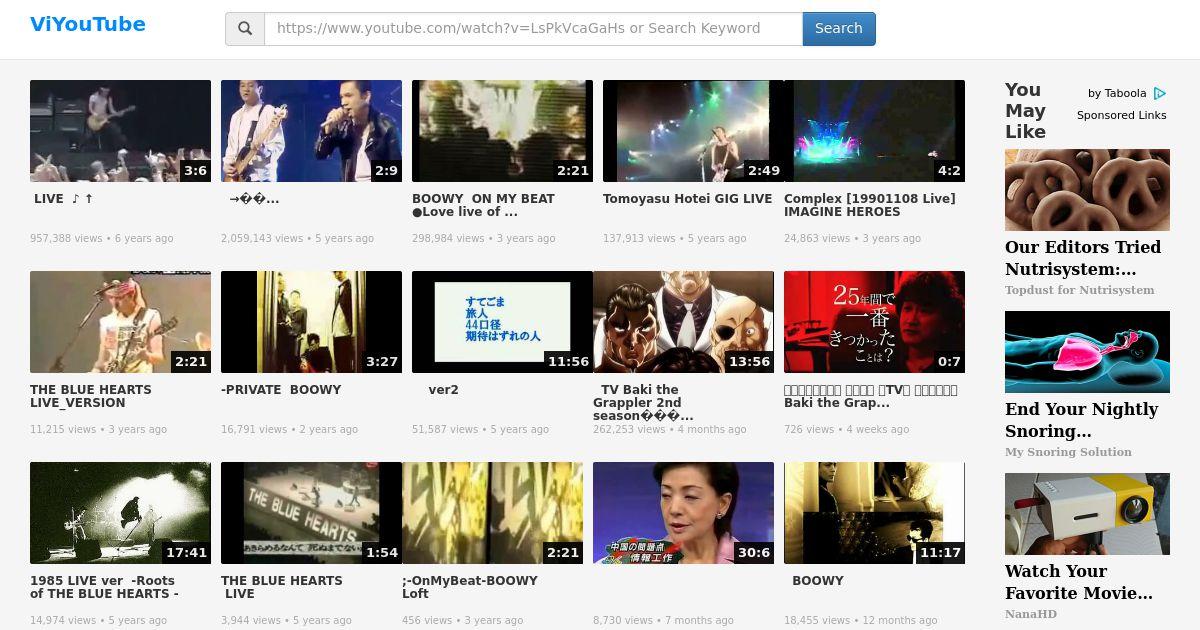Open the snoring solution ad image

1087,352
